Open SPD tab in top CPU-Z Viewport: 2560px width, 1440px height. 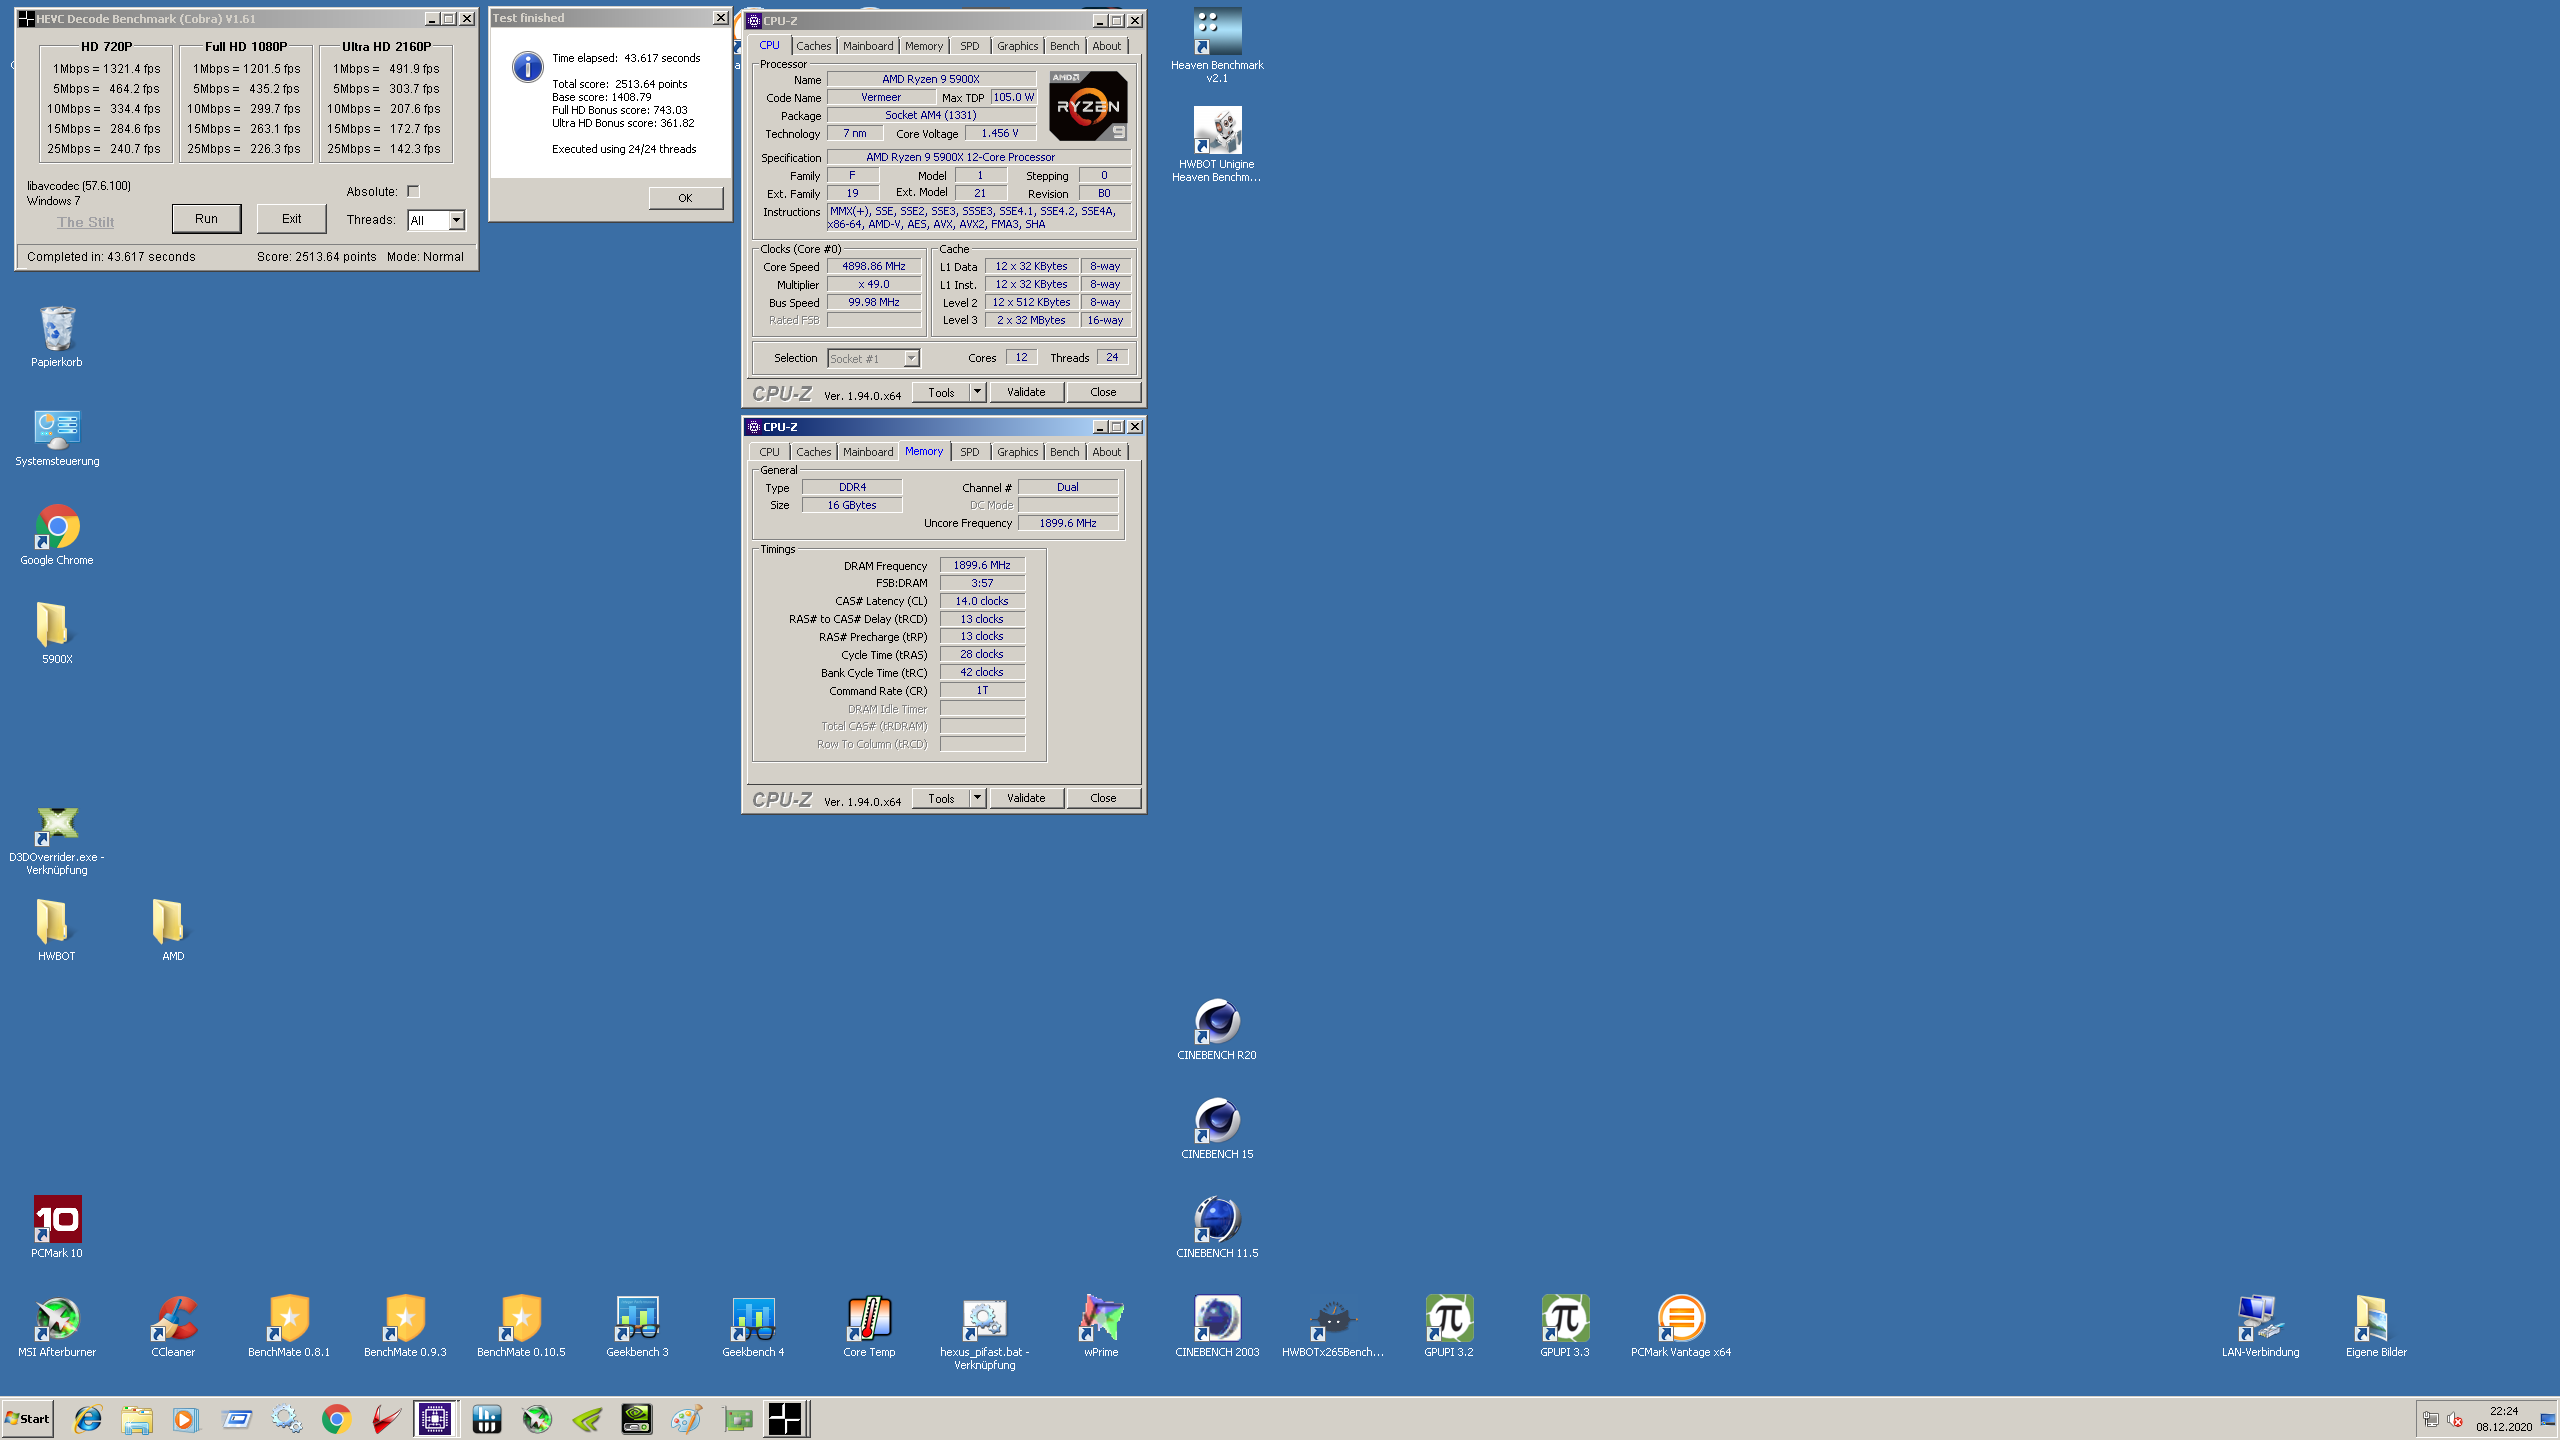pos(970,46)
